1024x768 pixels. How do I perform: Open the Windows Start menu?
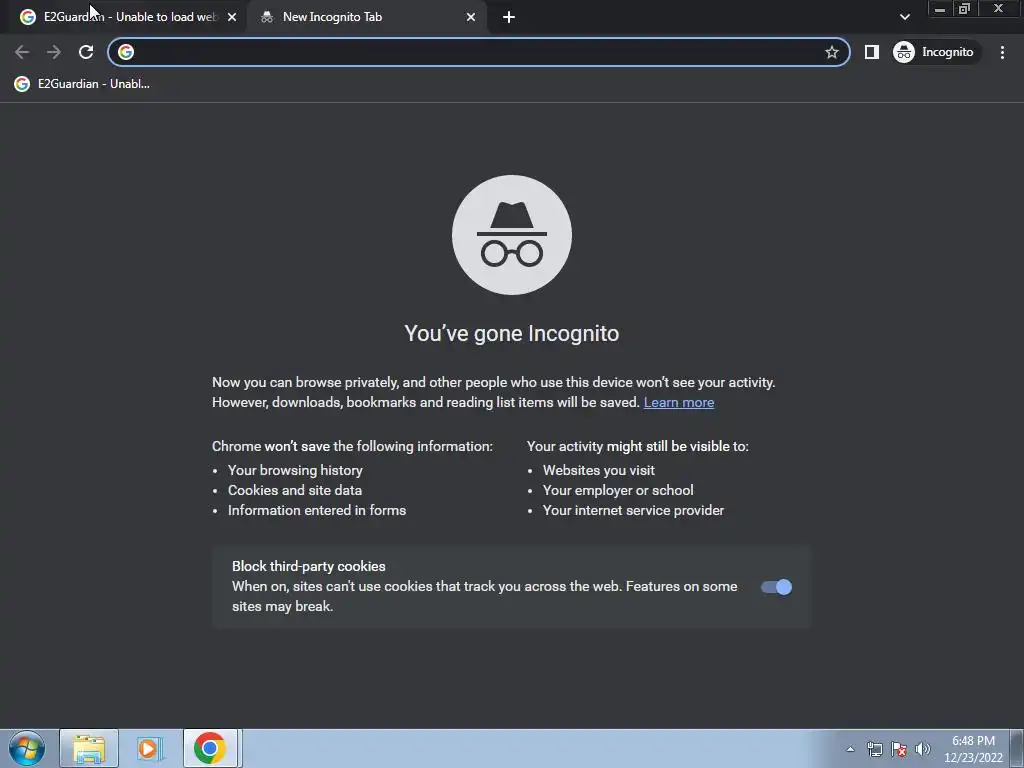point(27,748)
